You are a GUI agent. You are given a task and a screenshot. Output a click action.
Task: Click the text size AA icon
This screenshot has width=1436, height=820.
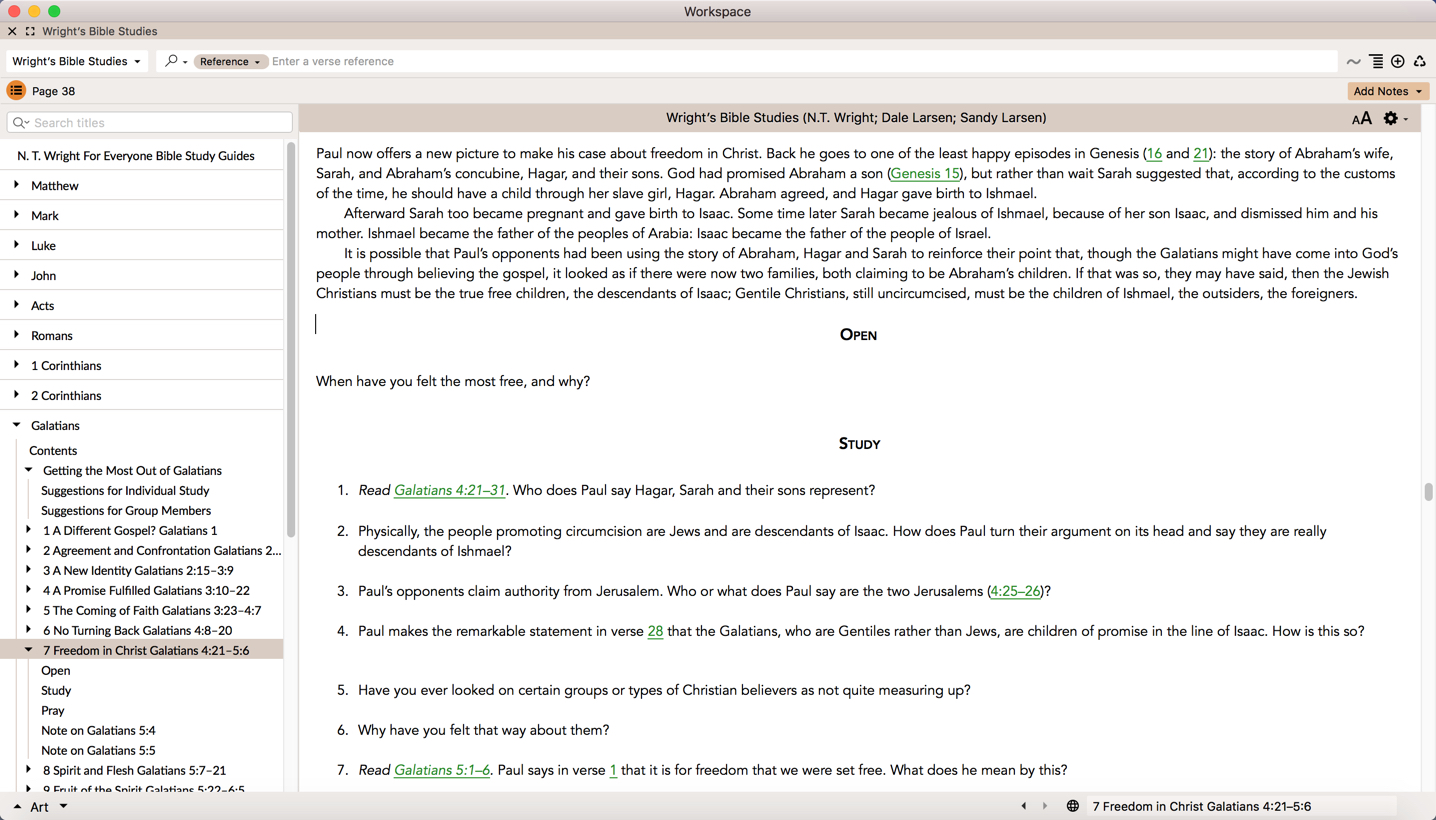[x=1361, y=119]
